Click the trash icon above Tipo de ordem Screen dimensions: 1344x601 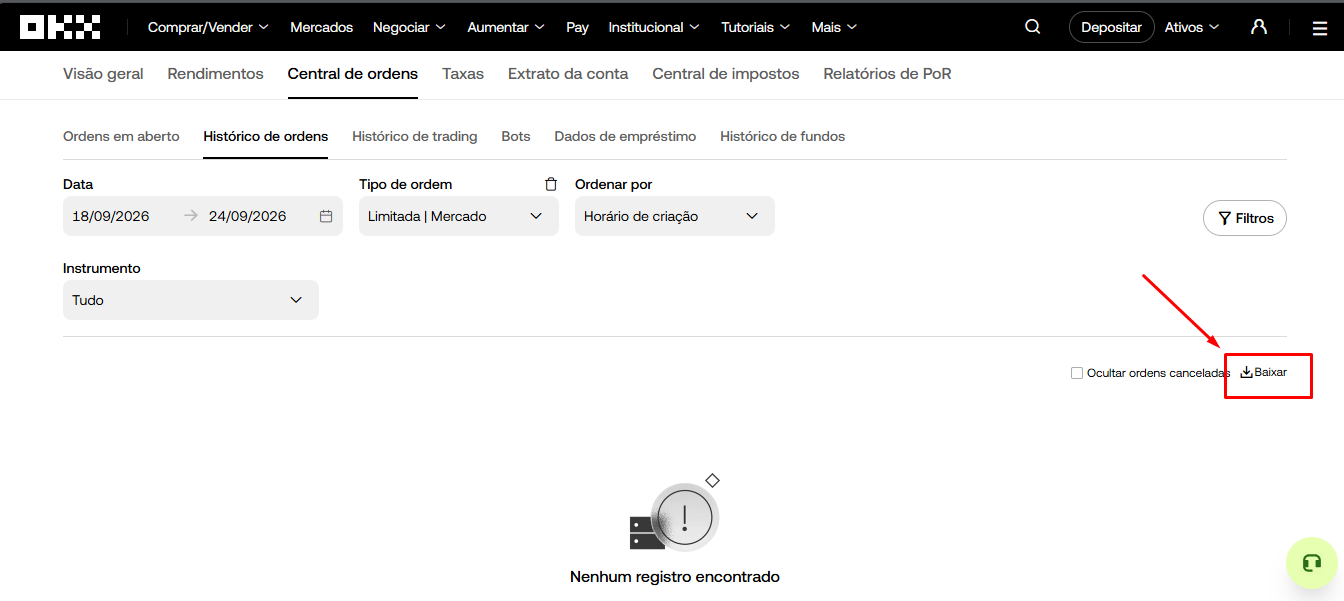click(551, 184)
